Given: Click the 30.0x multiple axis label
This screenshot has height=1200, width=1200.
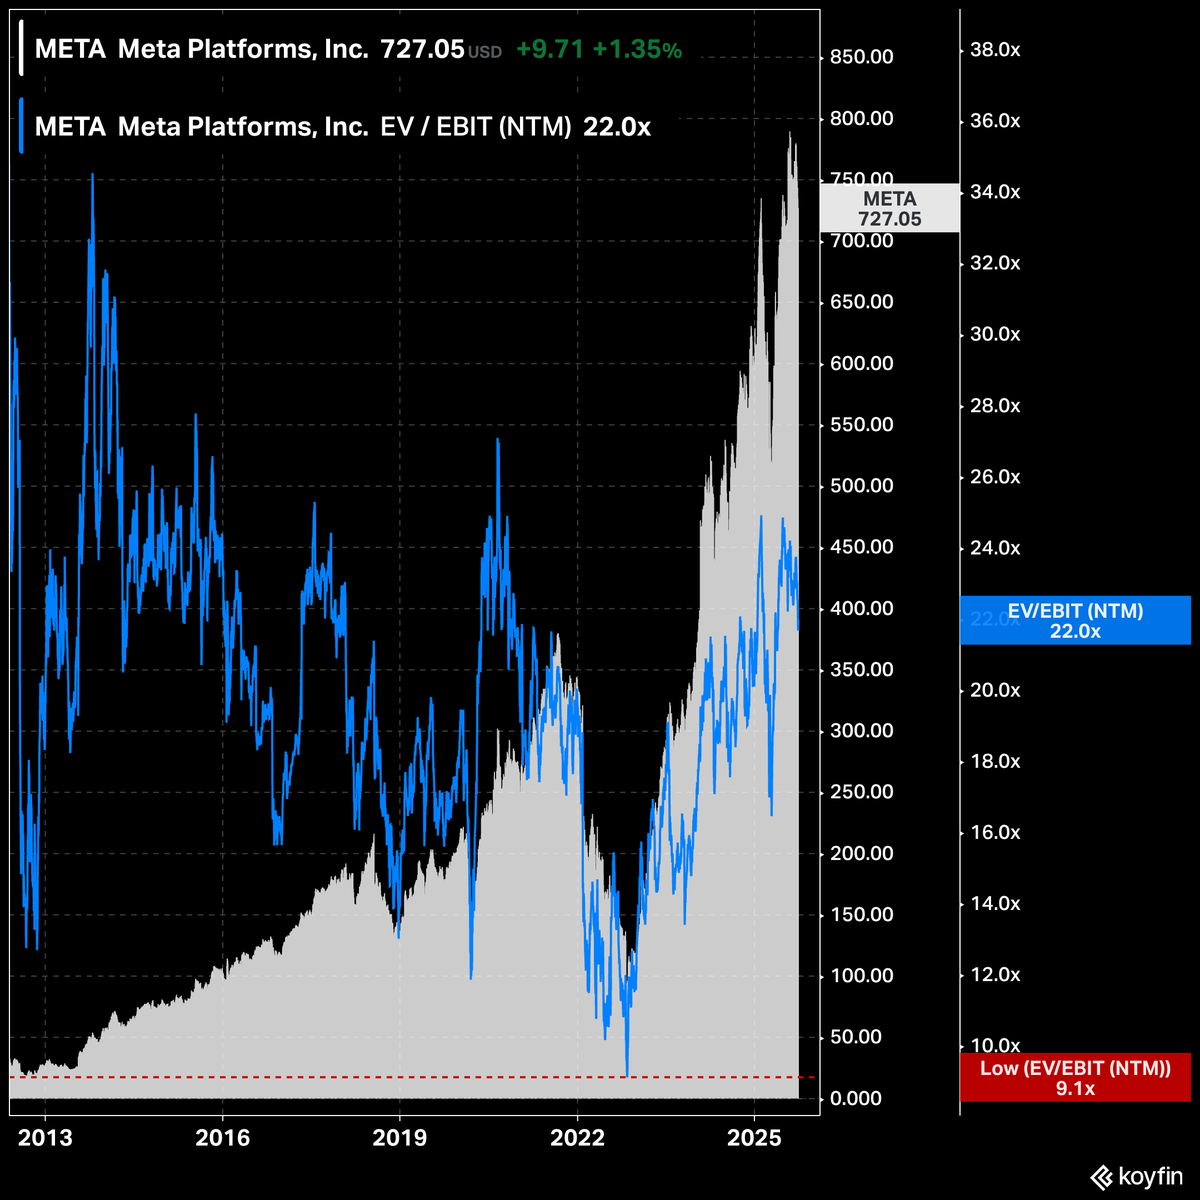Looking at the screenshot, I should click(x=995, y=334).
